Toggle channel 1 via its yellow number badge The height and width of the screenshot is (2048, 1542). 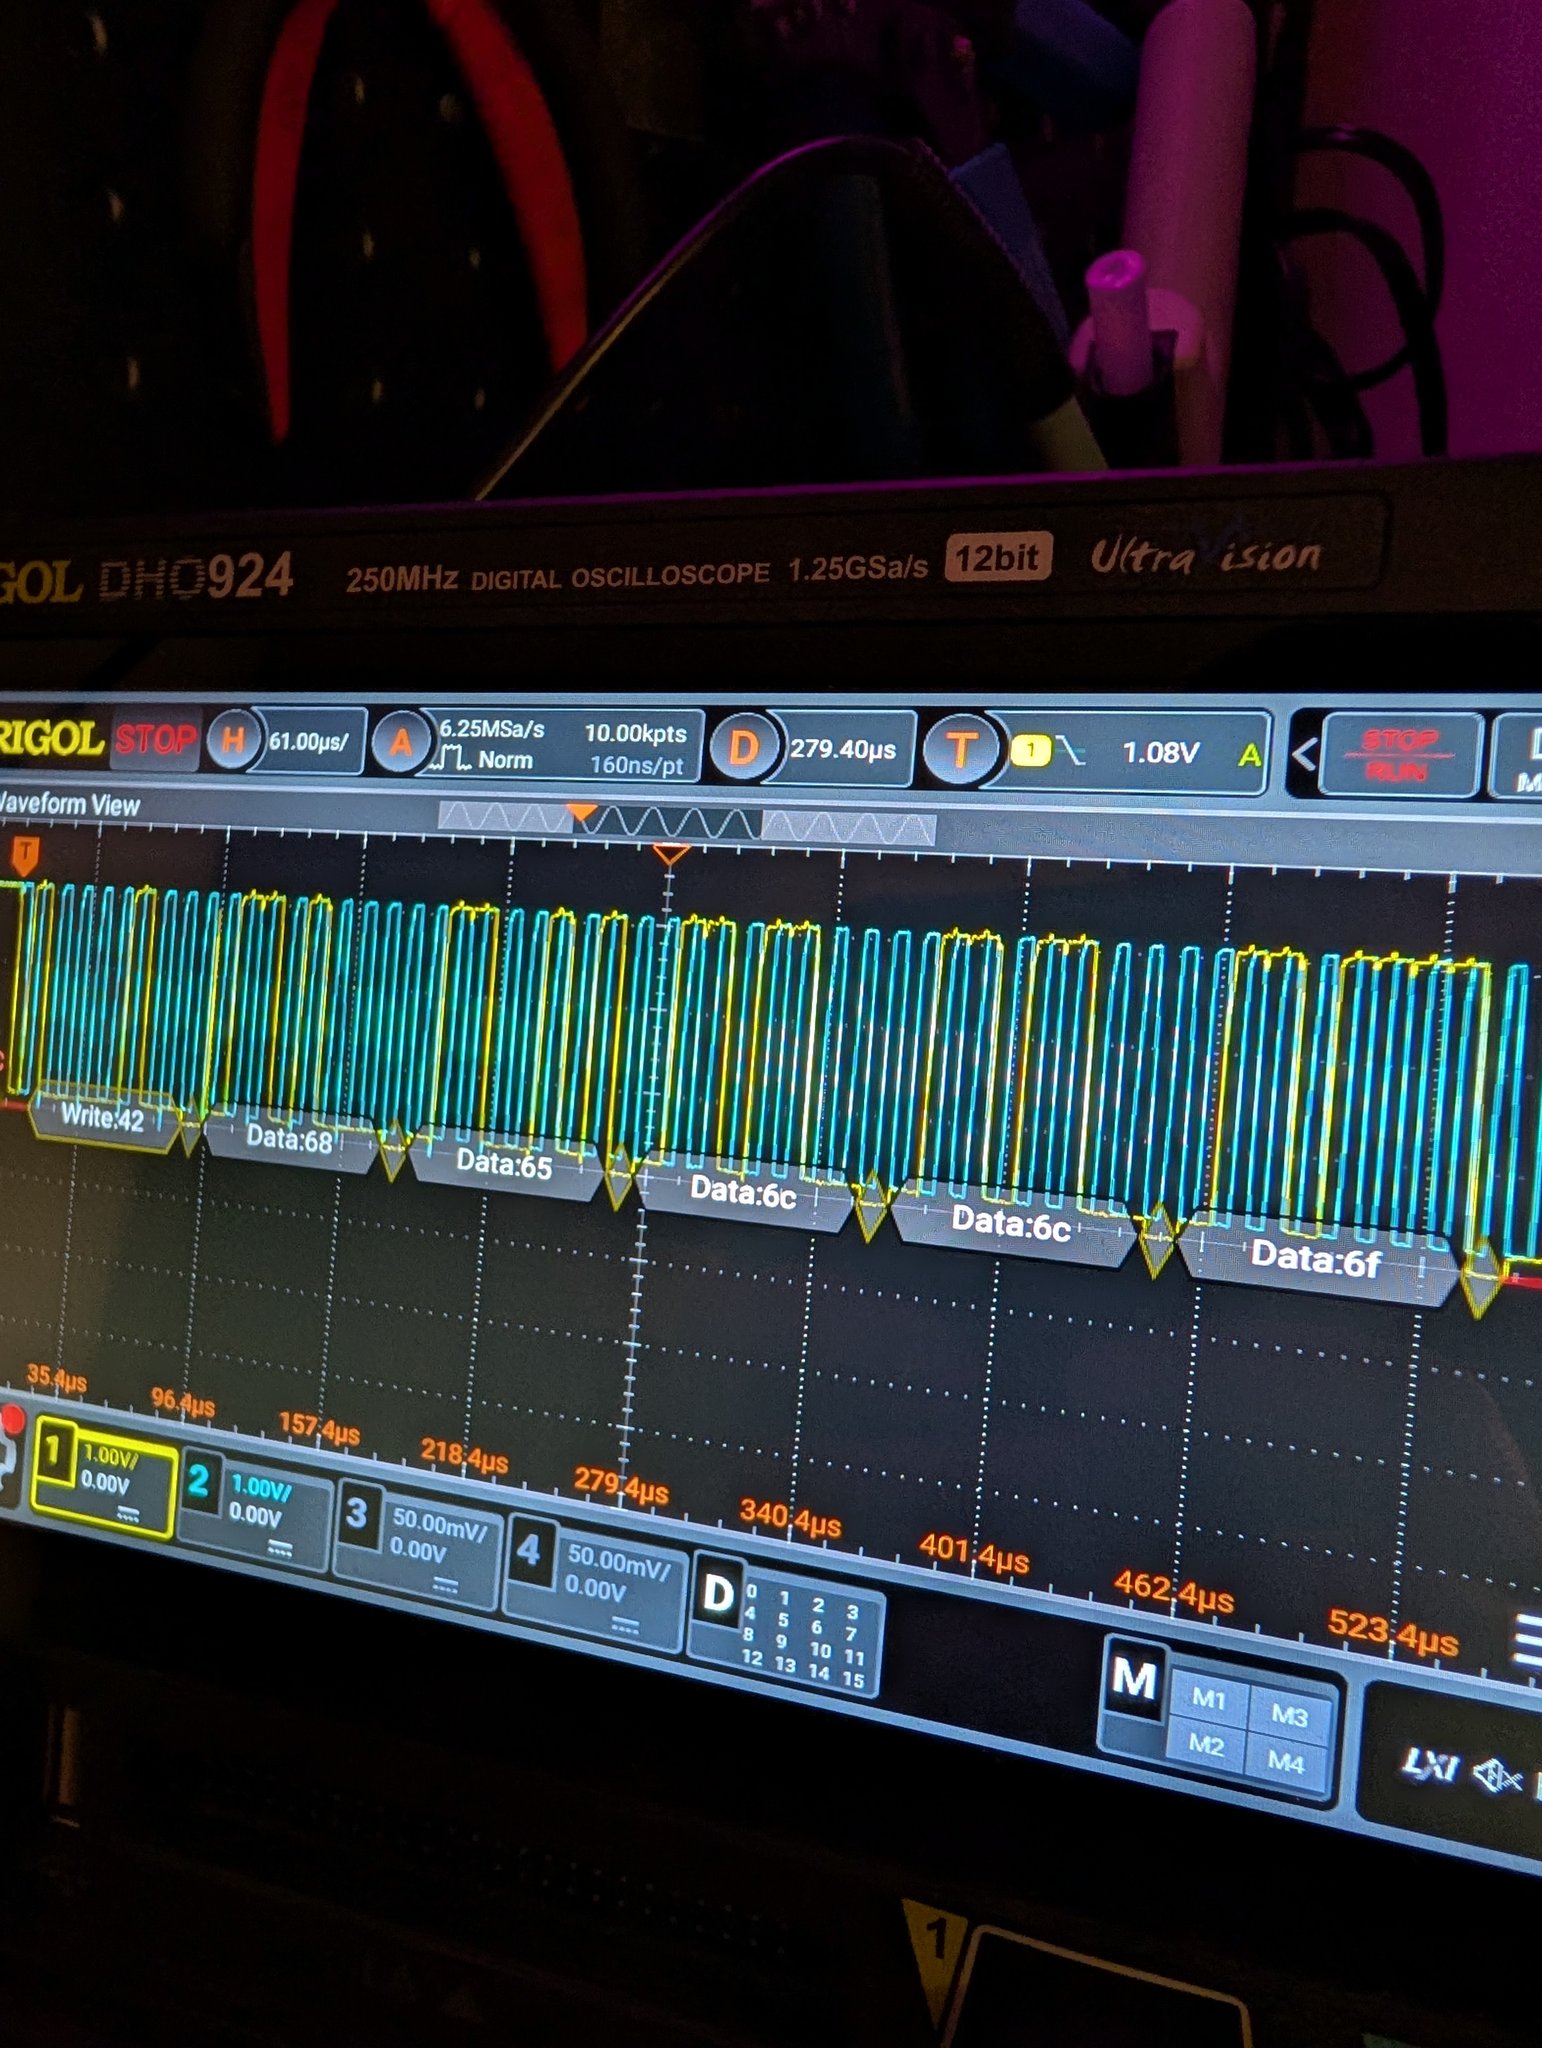coord(55,1453)
